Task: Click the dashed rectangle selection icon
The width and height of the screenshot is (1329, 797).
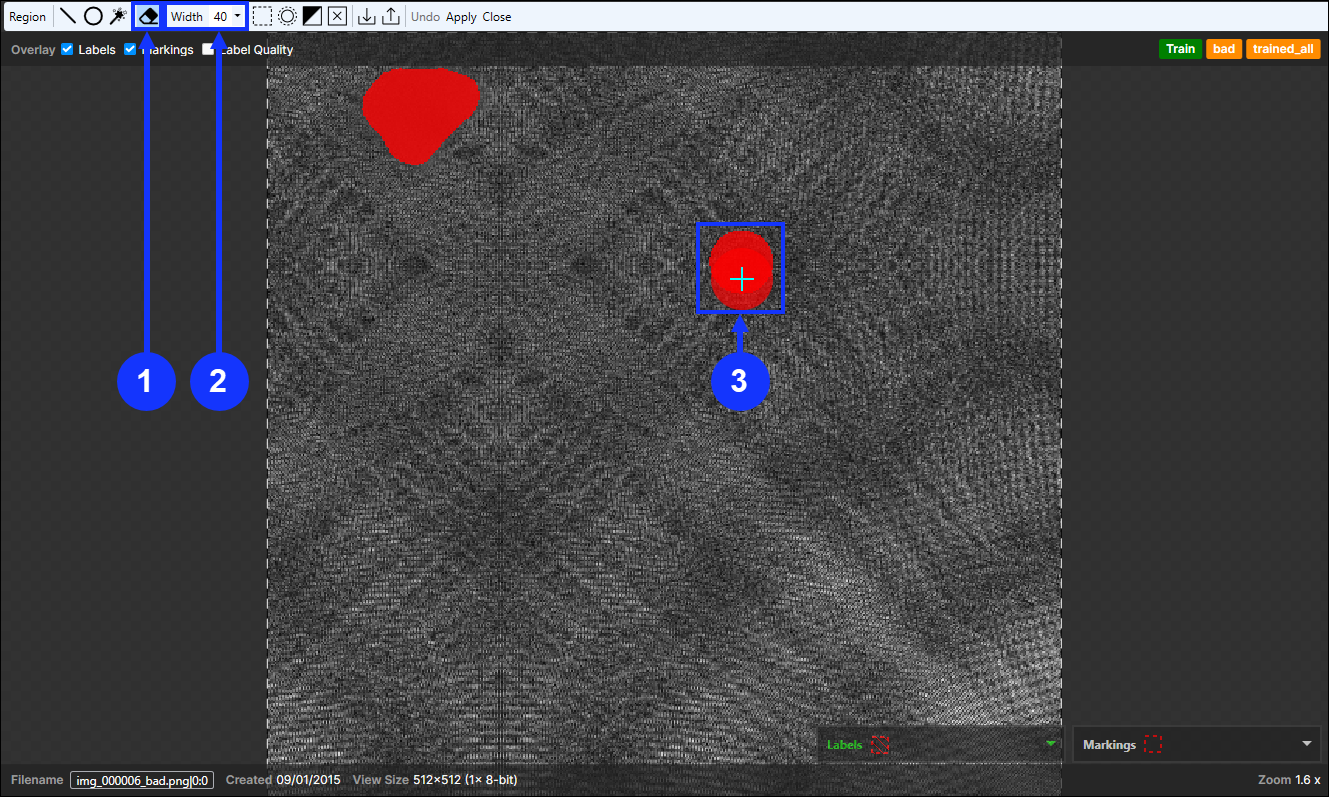Action: [x=262, y=16]
